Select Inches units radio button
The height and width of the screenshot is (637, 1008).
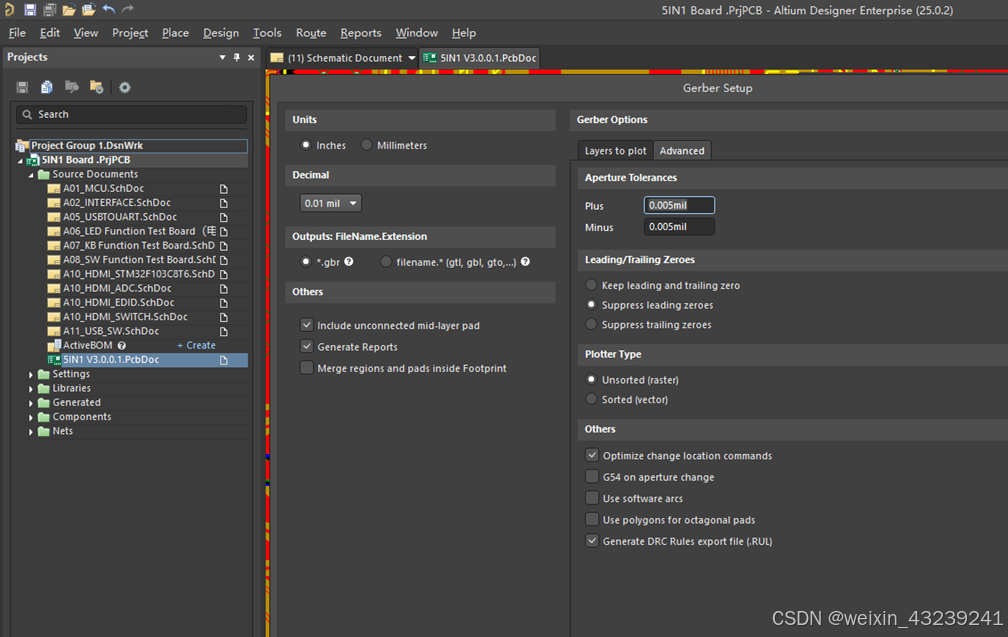(x=306, y=145)
